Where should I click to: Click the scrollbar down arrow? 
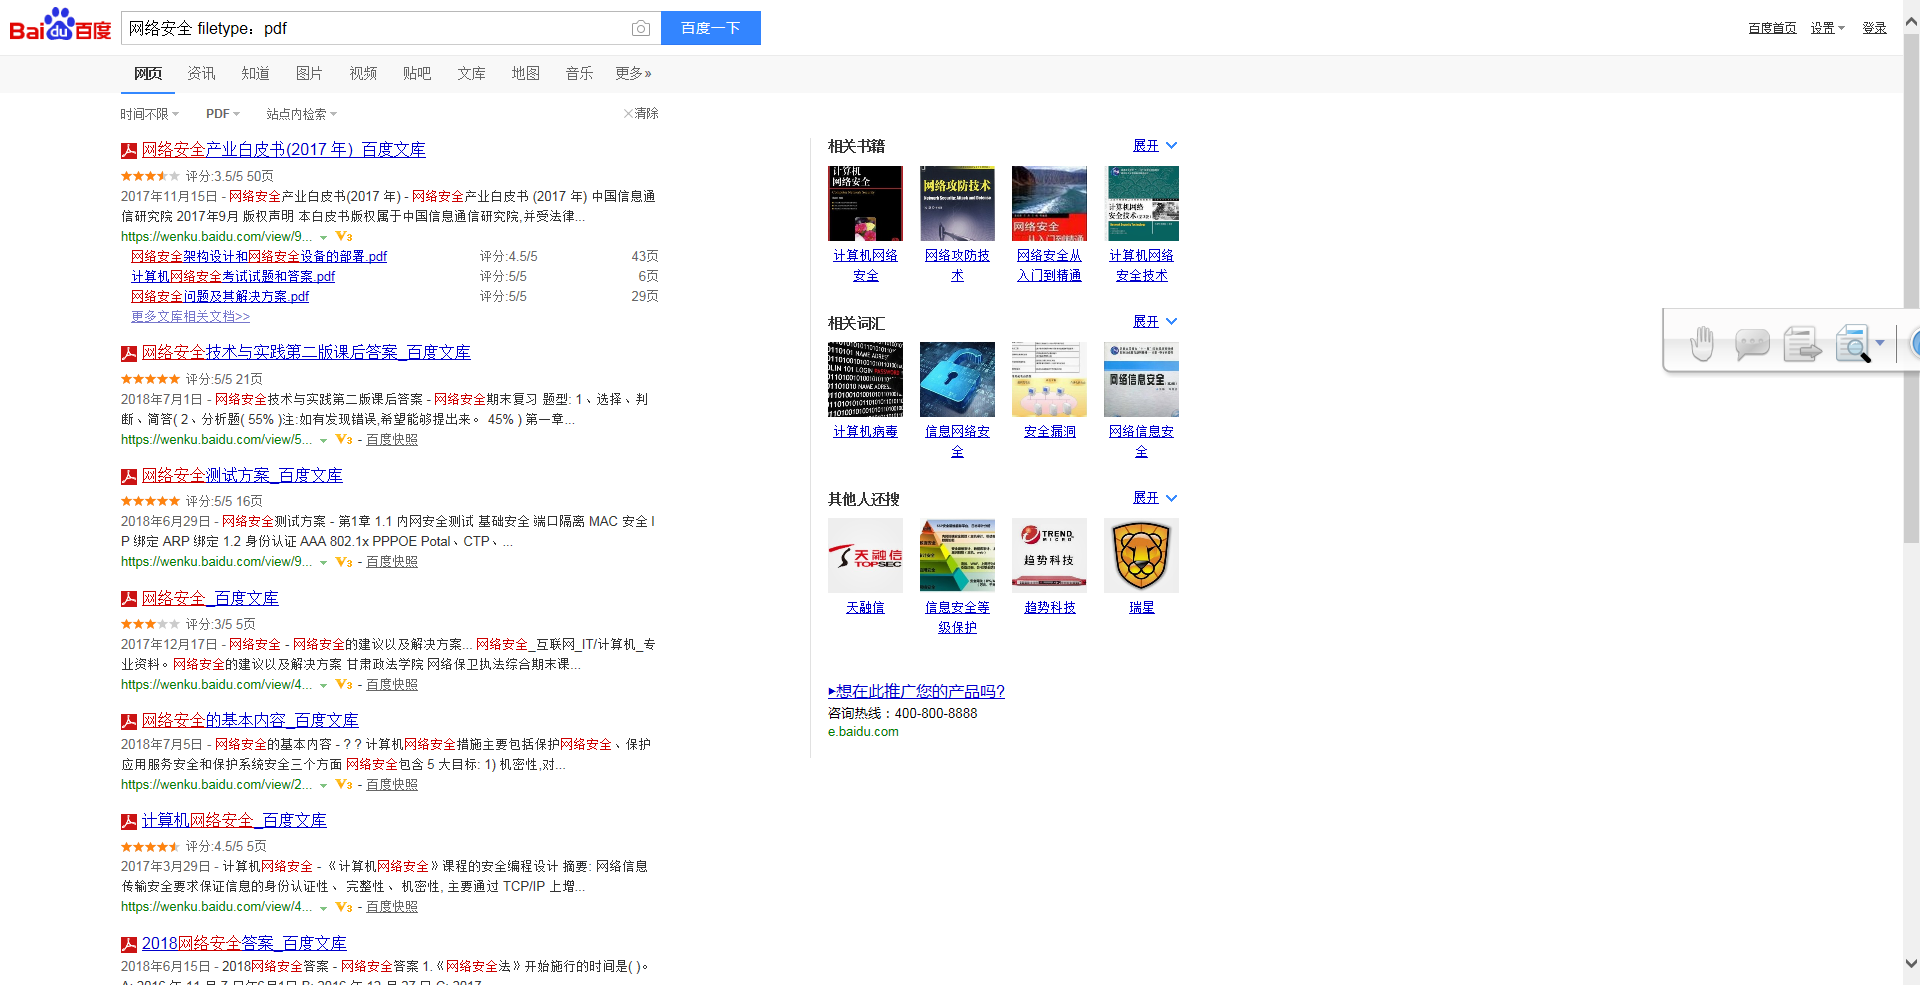coord(1911,965)
